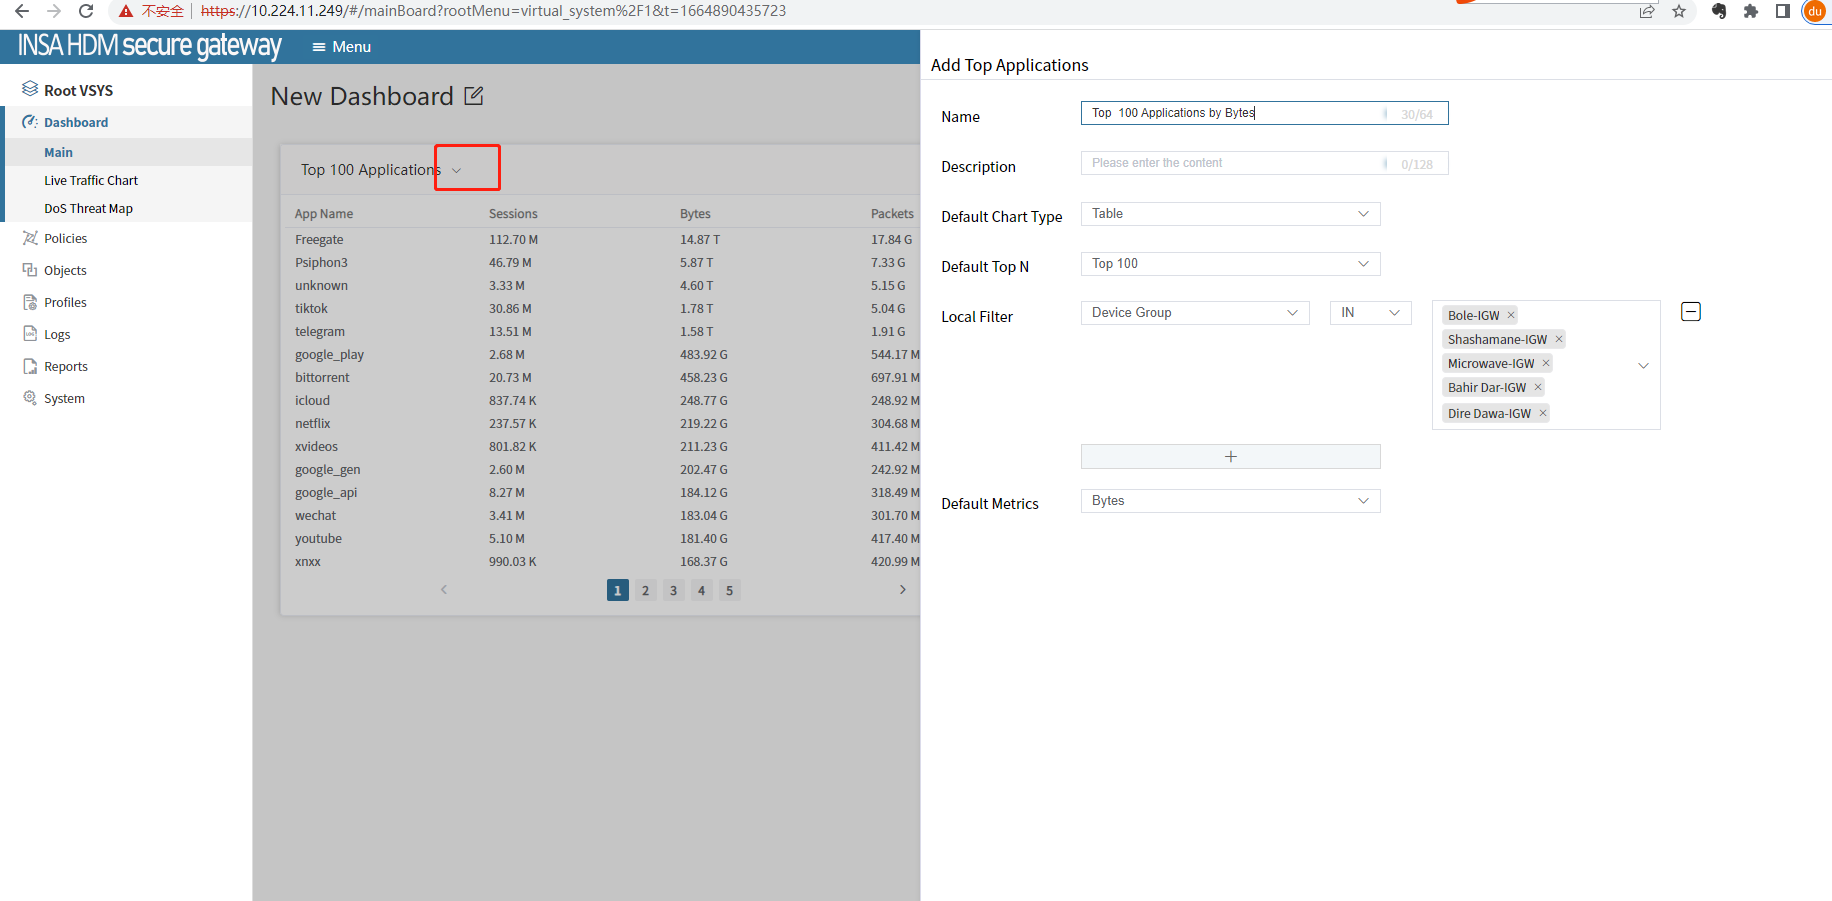Open the hamburger Menu in header
Image resolution: width=1832 pixels, height=901 pixels.
[x=341, y=47]
